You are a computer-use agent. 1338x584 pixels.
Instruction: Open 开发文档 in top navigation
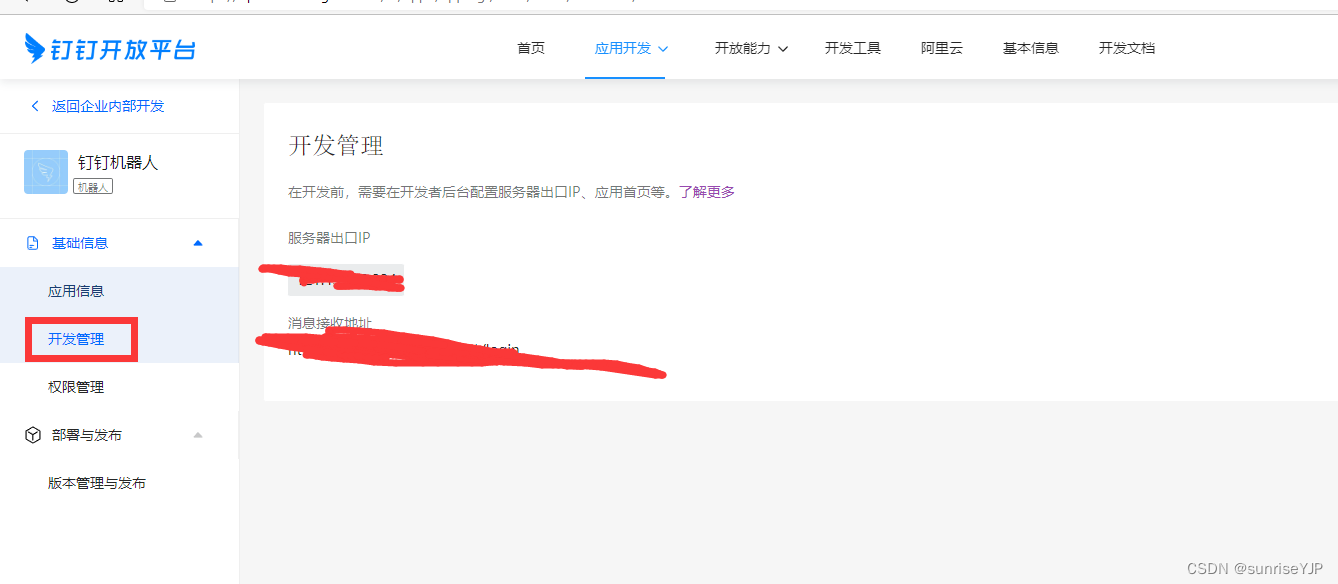(1127, 48)
